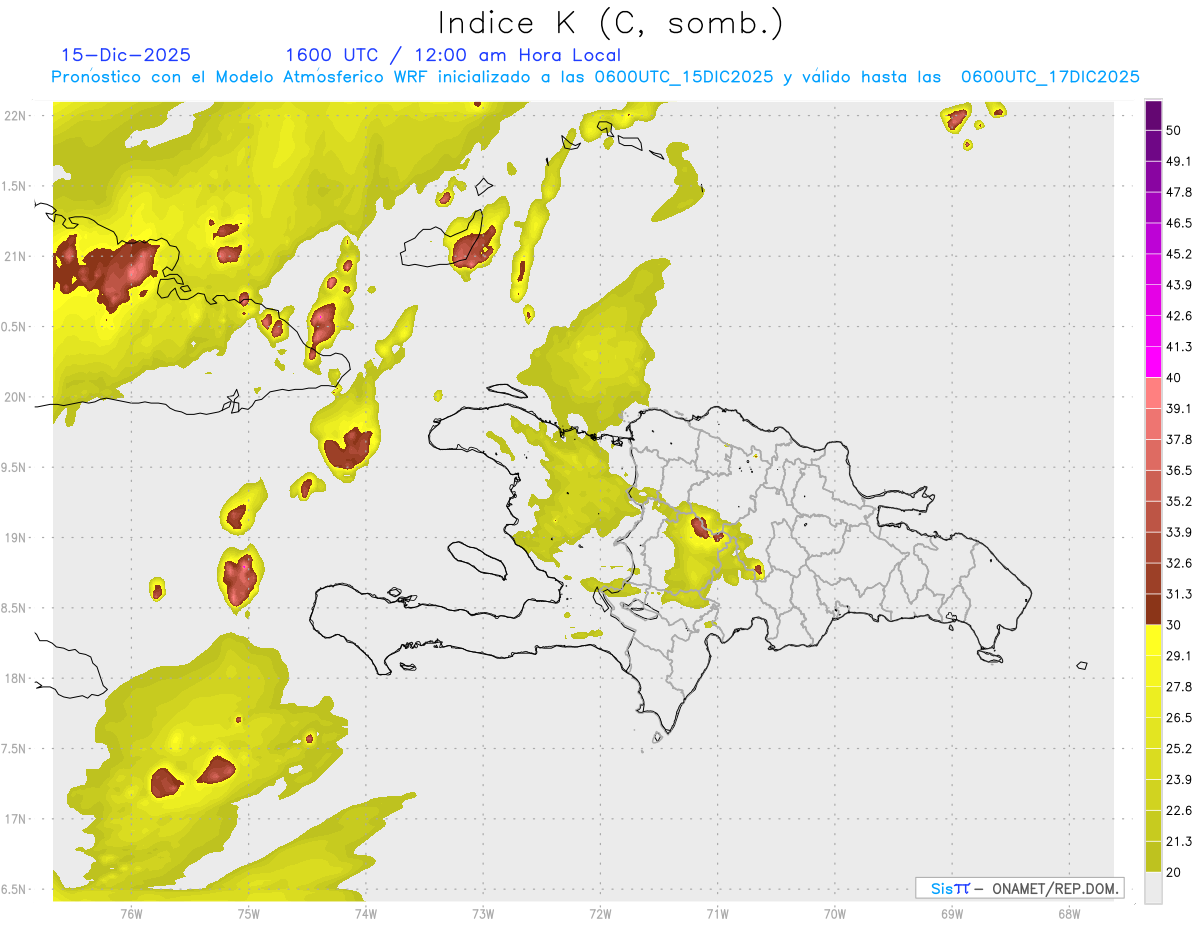Click the 22N latitude label

(15, 116)
